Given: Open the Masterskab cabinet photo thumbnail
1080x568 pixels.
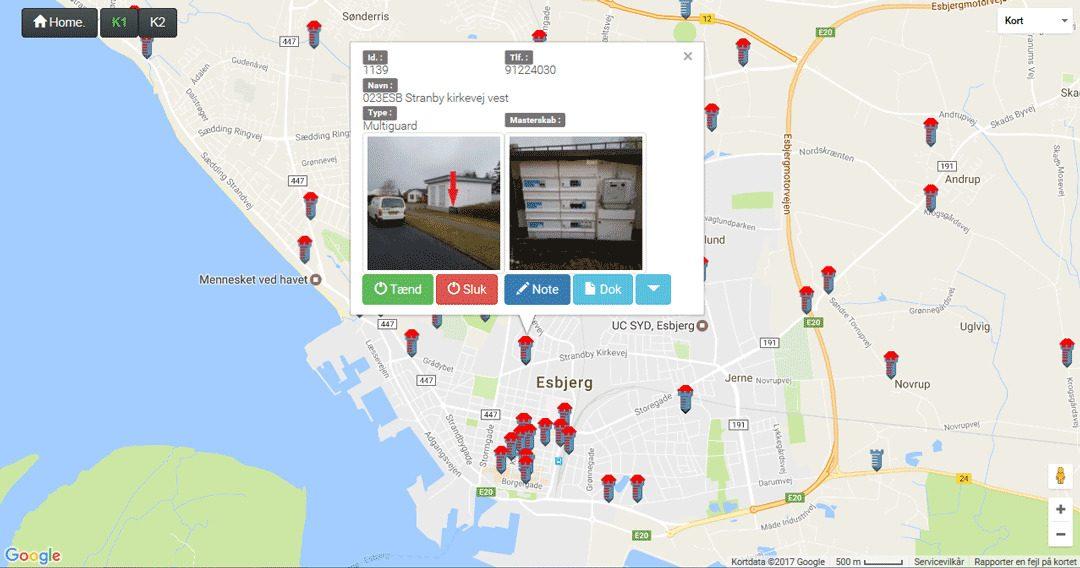Looking at the screenshot, I should (576, 202).
